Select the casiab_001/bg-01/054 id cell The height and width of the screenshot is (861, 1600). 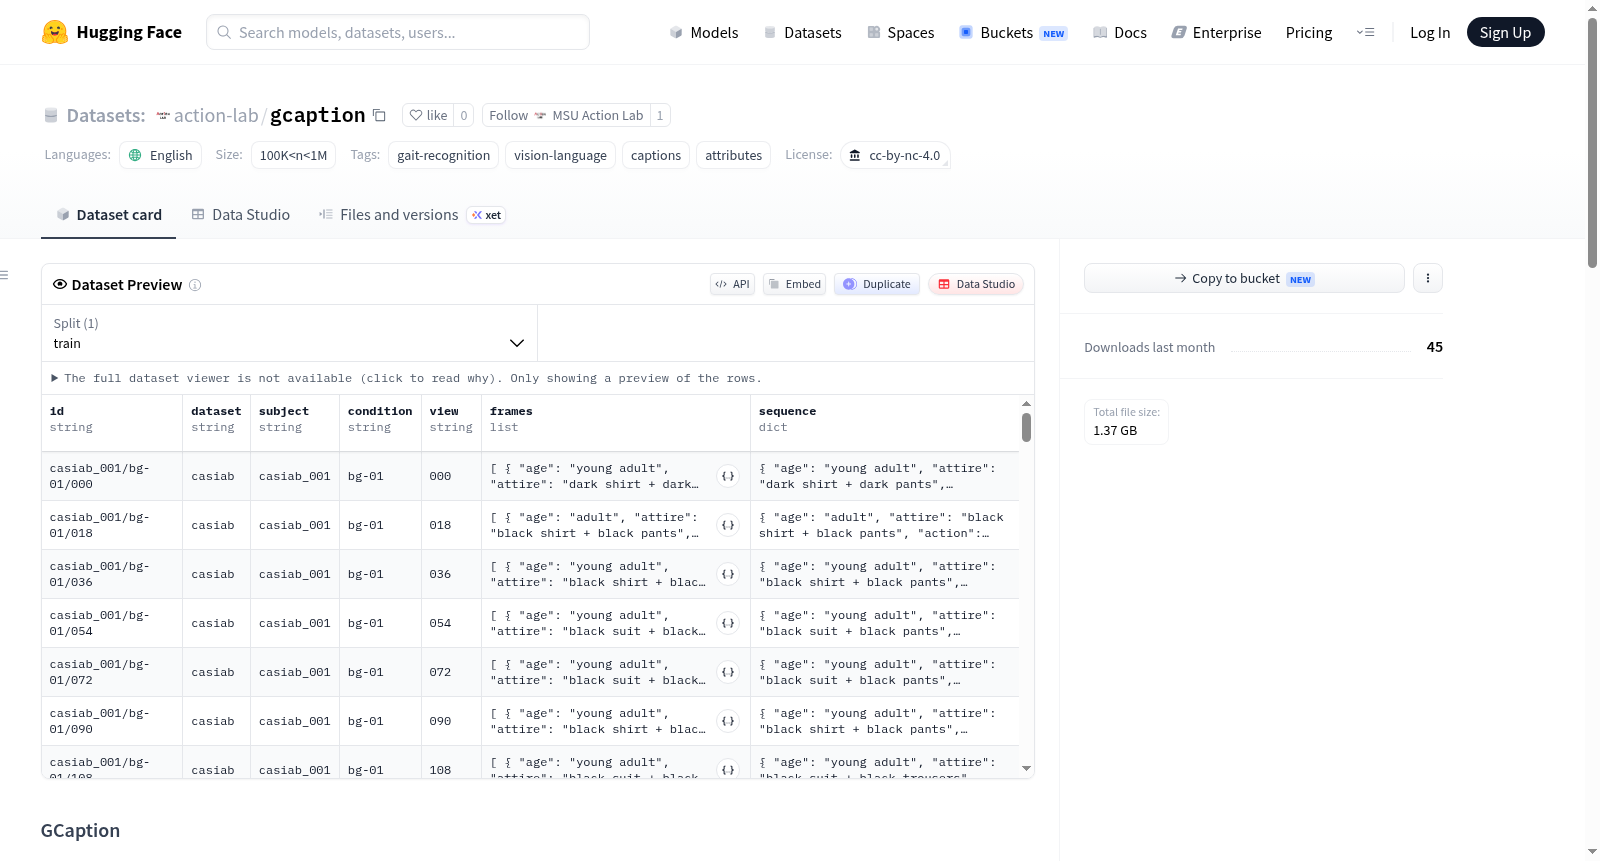[x=112, y=623]
